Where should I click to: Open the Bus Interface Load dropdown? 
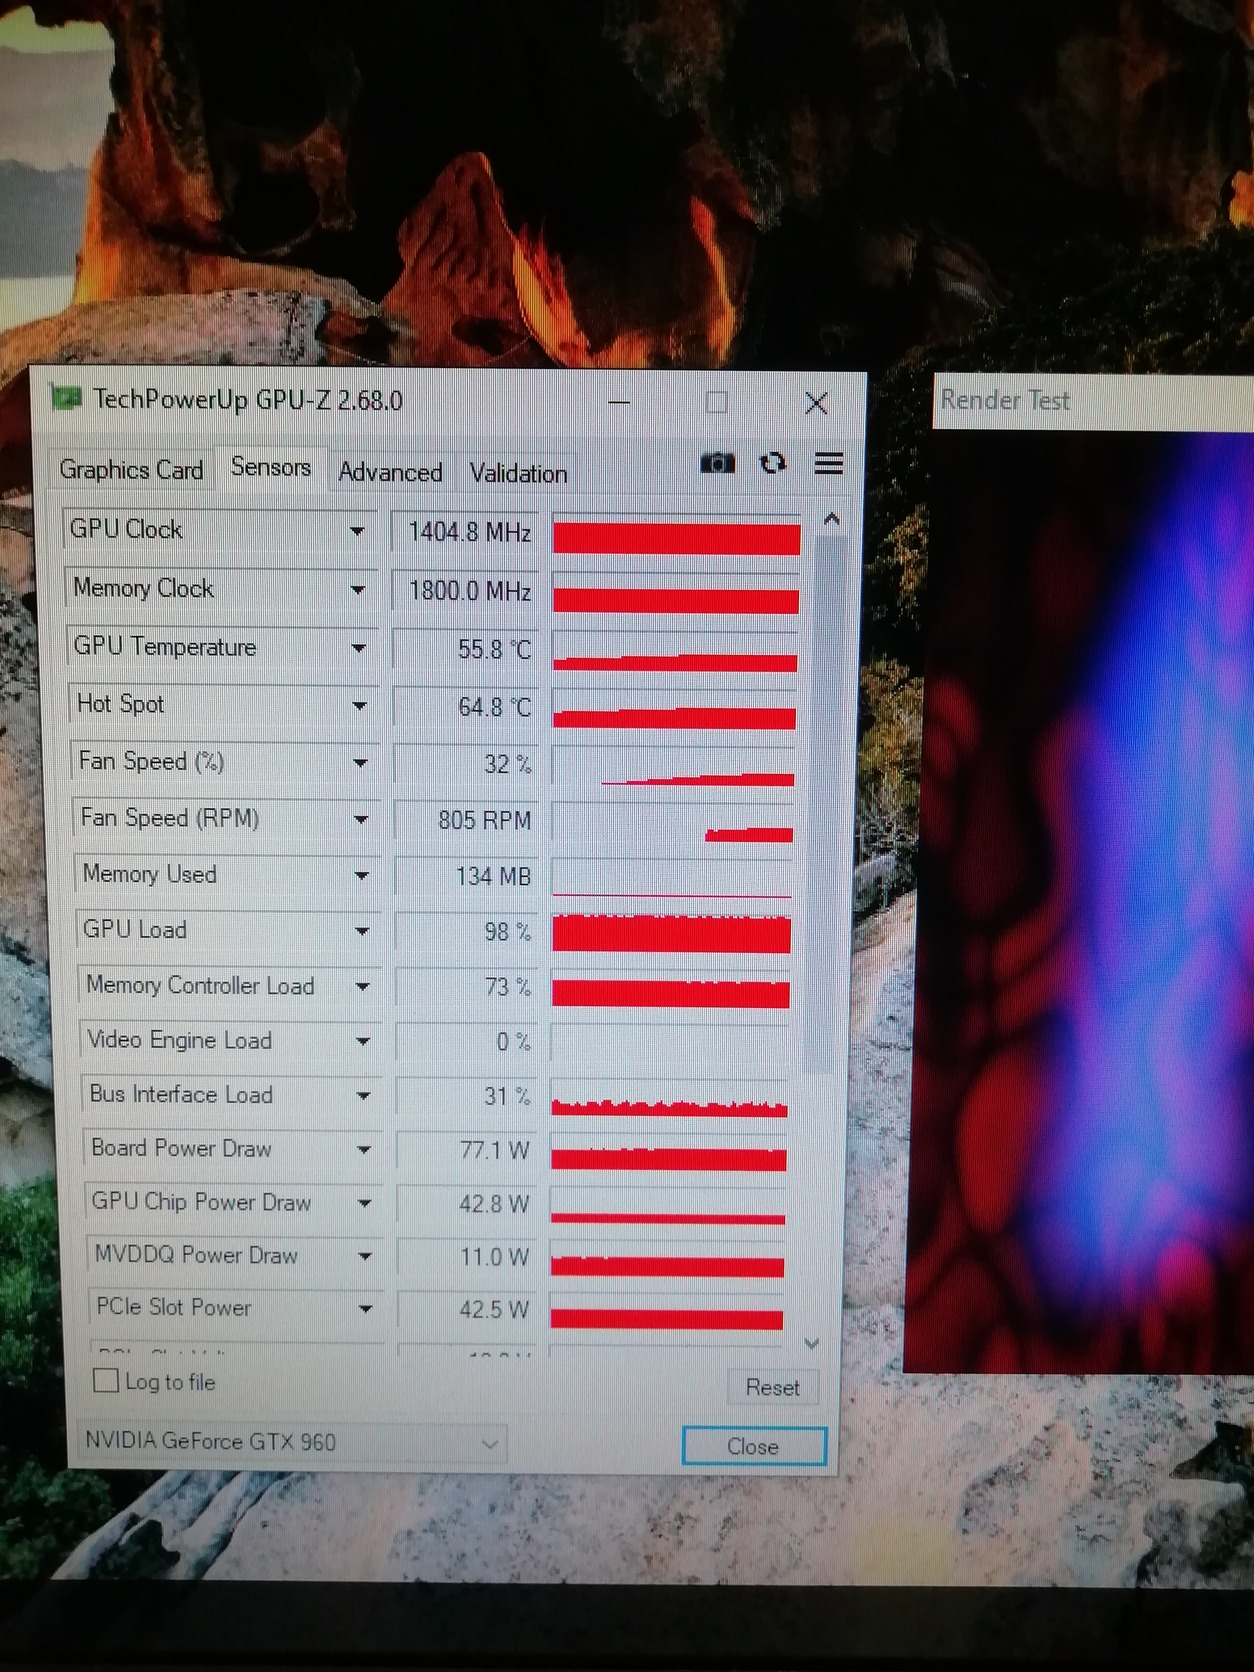click(364, 1095)
